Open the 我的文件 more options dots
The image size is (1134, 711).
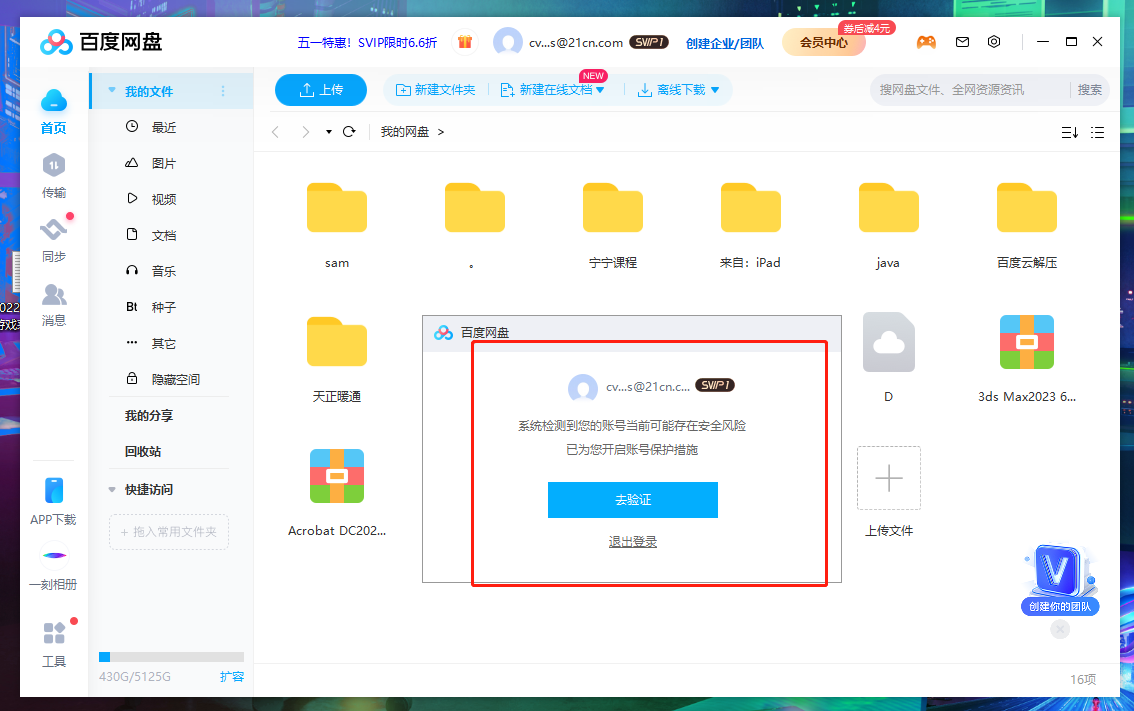(x=223, y=91)
